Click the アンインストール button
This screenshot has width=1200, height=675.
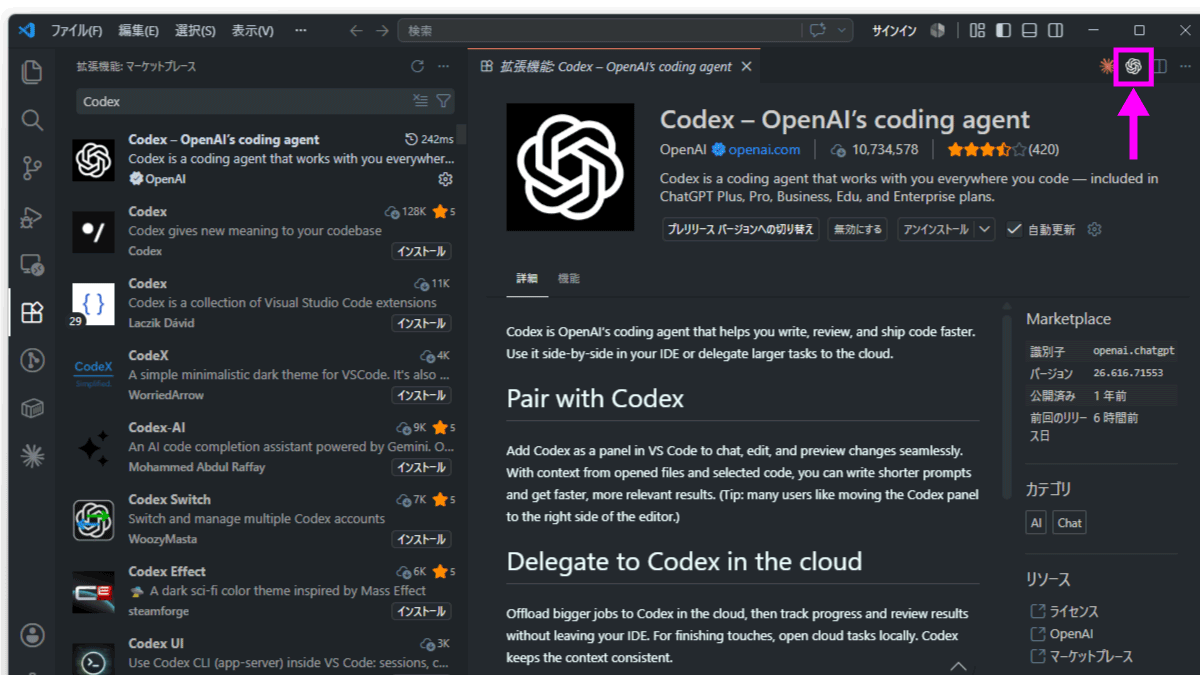click(936, 229)
